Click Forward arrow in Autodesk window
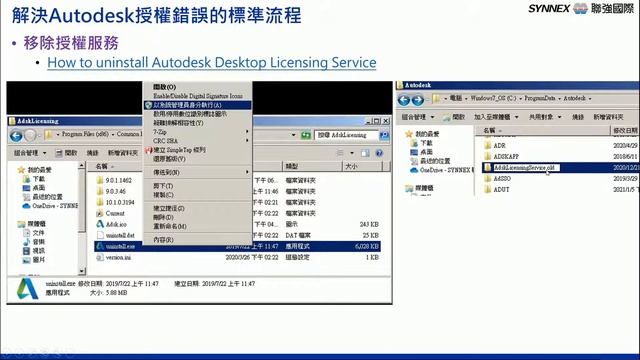The width and height of the screenshot is (640, 360). (418, 100)
